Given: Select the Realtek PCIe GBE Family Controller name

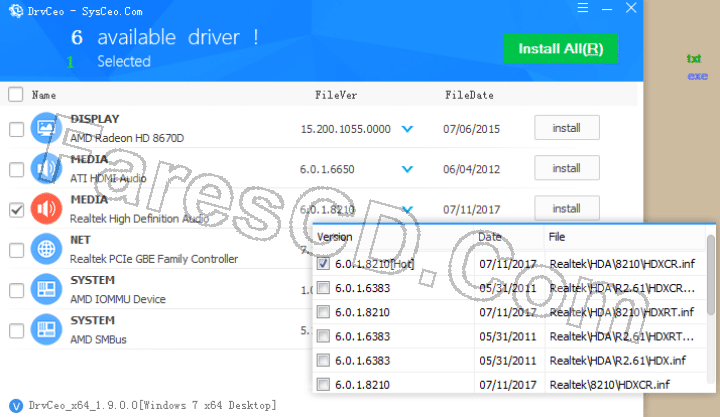Looking at the screenshot, I should (154, 259).
